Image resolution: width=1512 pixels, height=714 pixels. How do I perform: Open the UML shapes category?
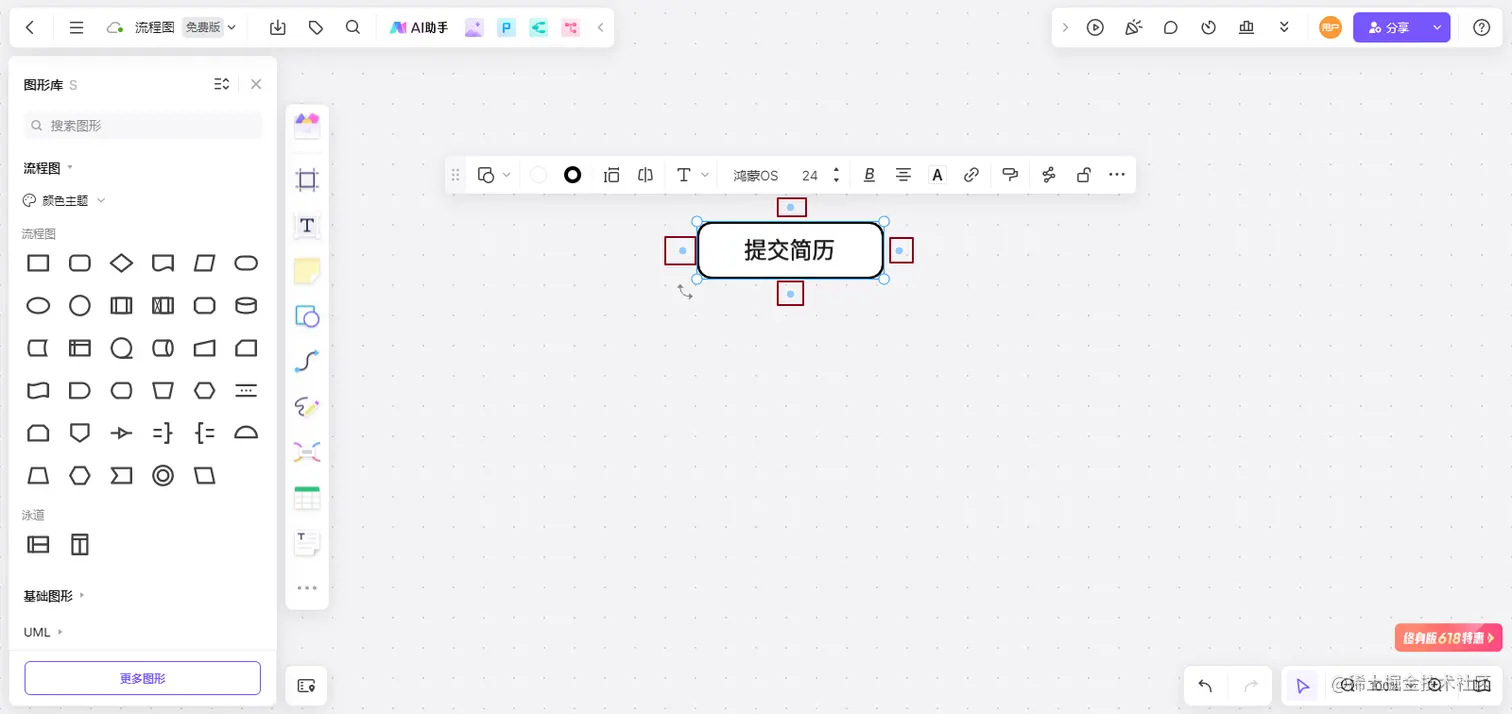pyautogui.click(x=38, y=632)
